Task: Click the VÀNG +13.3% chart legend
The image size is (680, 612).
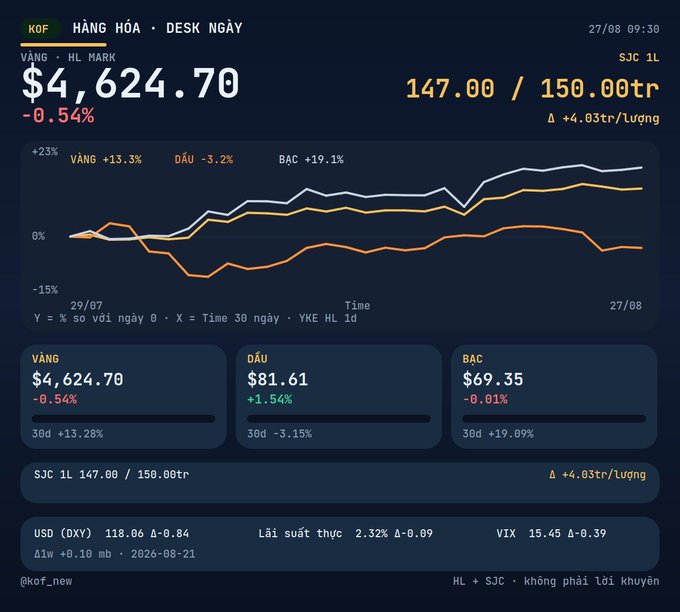Action: coord(106,159)
